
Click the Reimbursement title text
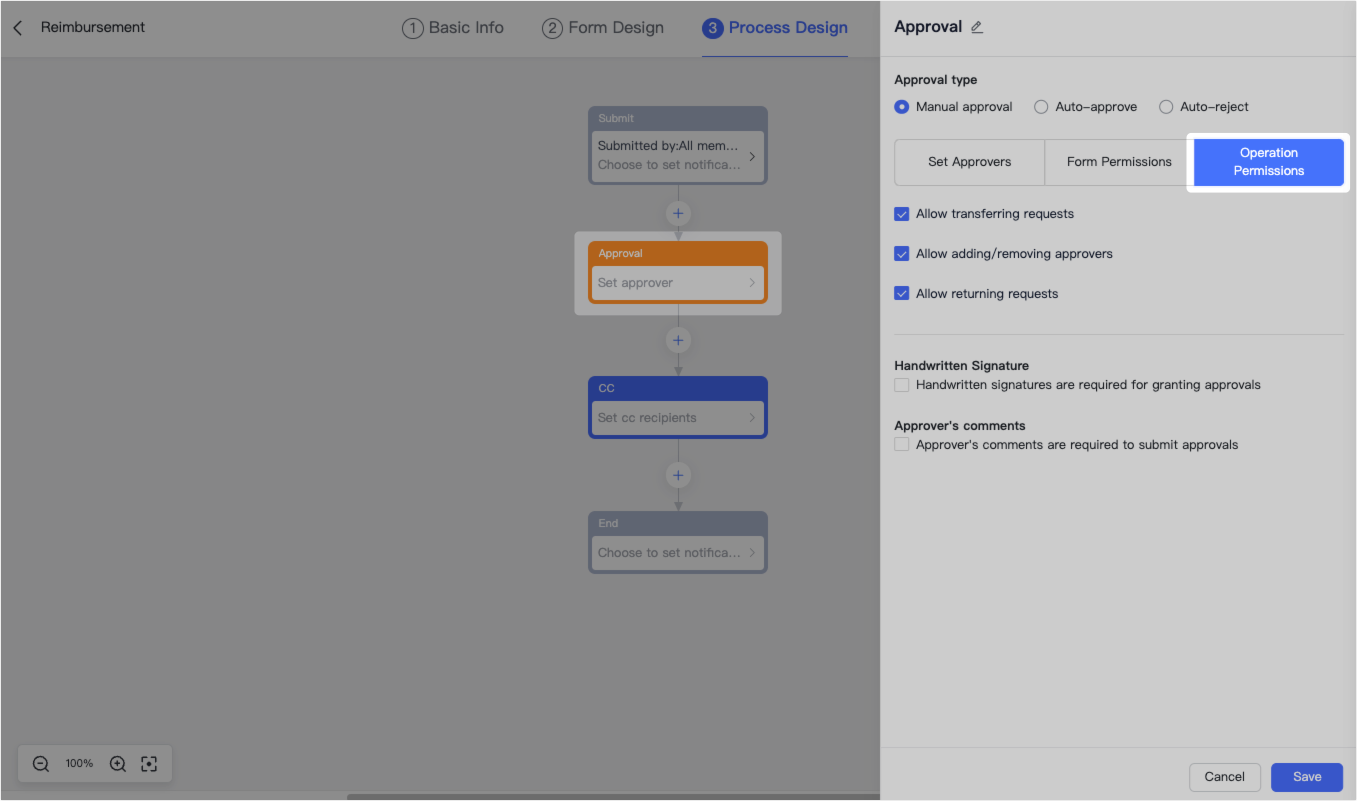pos(93,28)
